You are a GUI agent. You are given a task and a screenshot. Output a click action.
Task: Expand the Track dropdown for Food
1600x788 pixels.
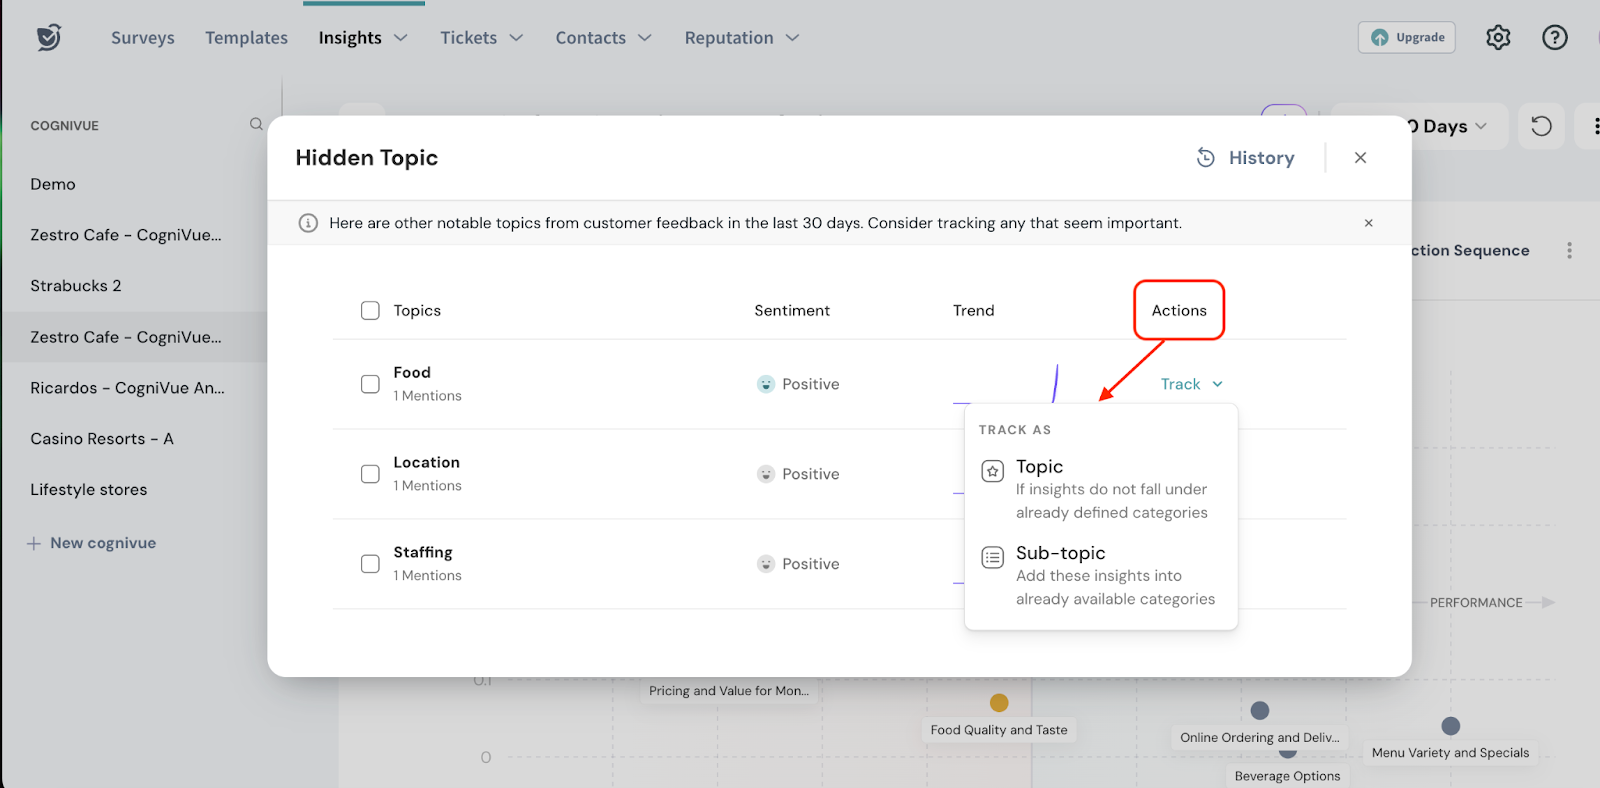click(1191, 384)
